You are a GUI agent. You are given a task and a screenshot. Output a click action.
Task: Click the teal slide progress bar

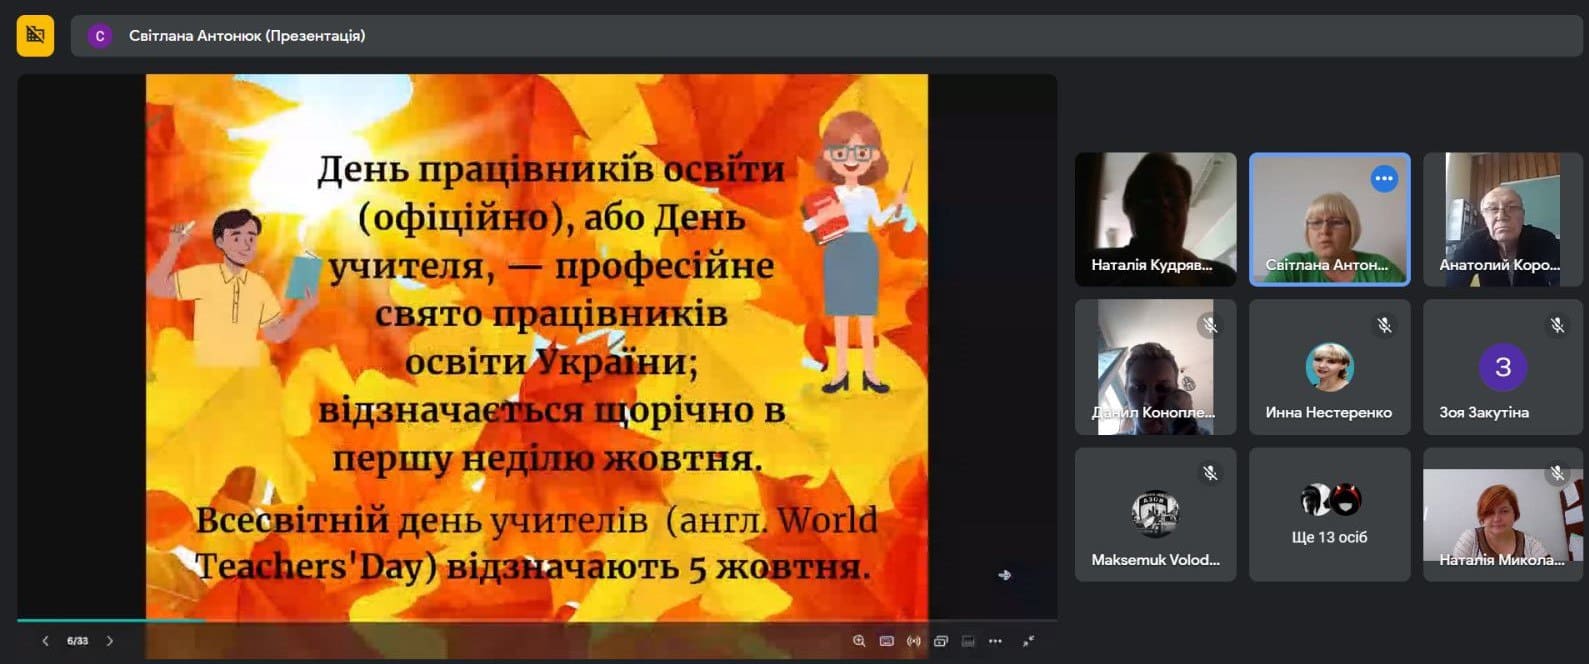click(x=111, y=621)
